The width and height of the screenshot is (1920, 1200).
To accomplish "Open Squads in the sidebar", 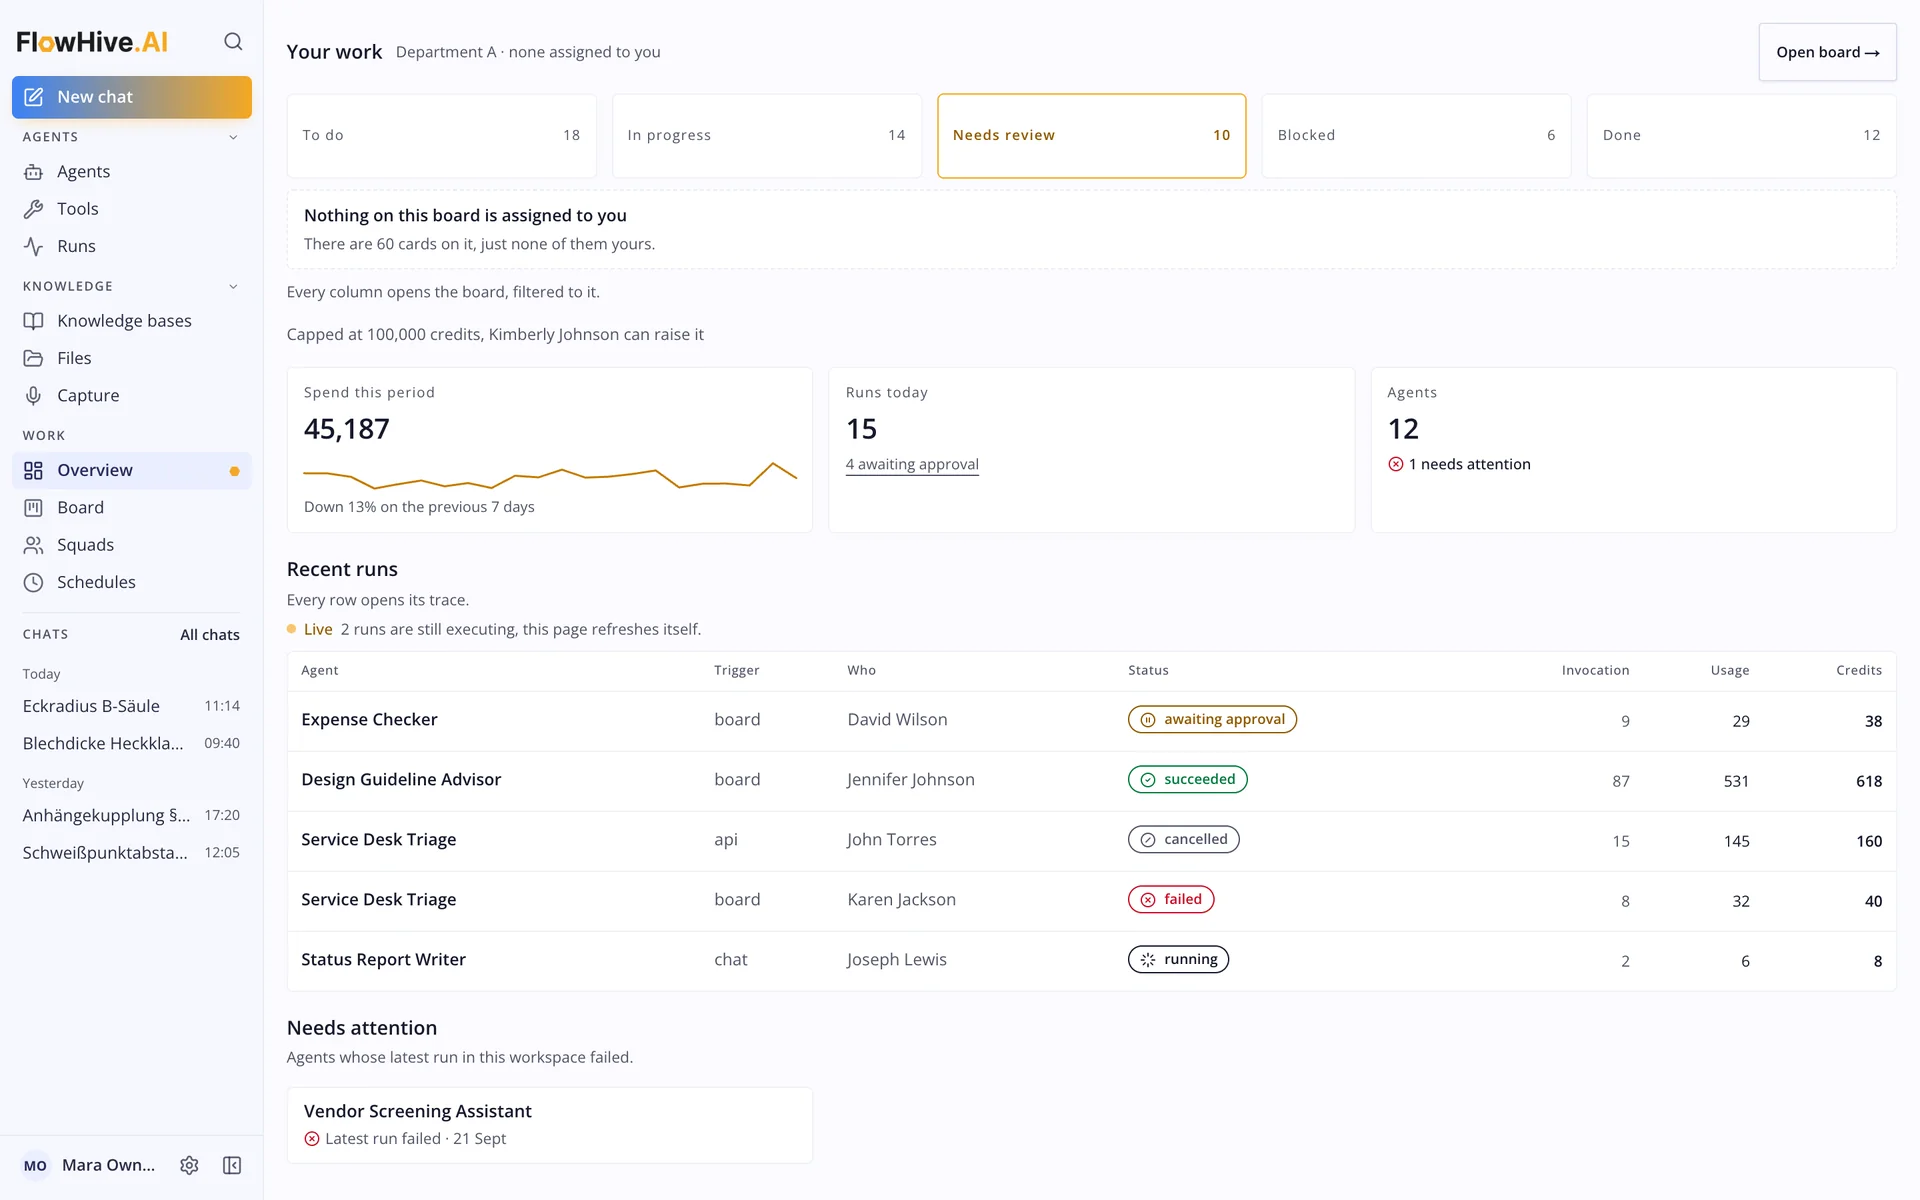I will pos(132,545).
